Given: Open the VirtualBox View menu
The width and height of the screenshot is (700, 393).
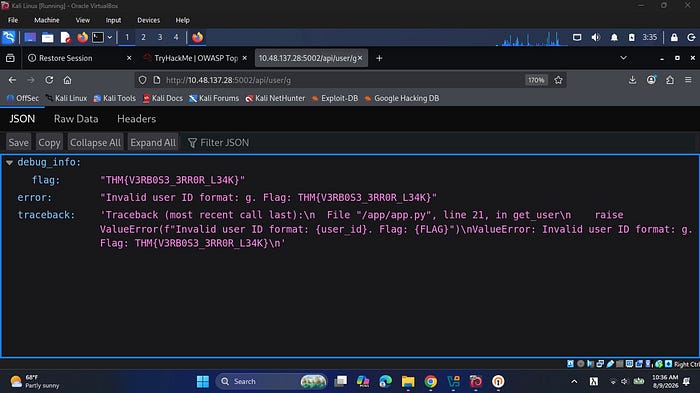Looking at the screenshot, I should click(83, 20).
